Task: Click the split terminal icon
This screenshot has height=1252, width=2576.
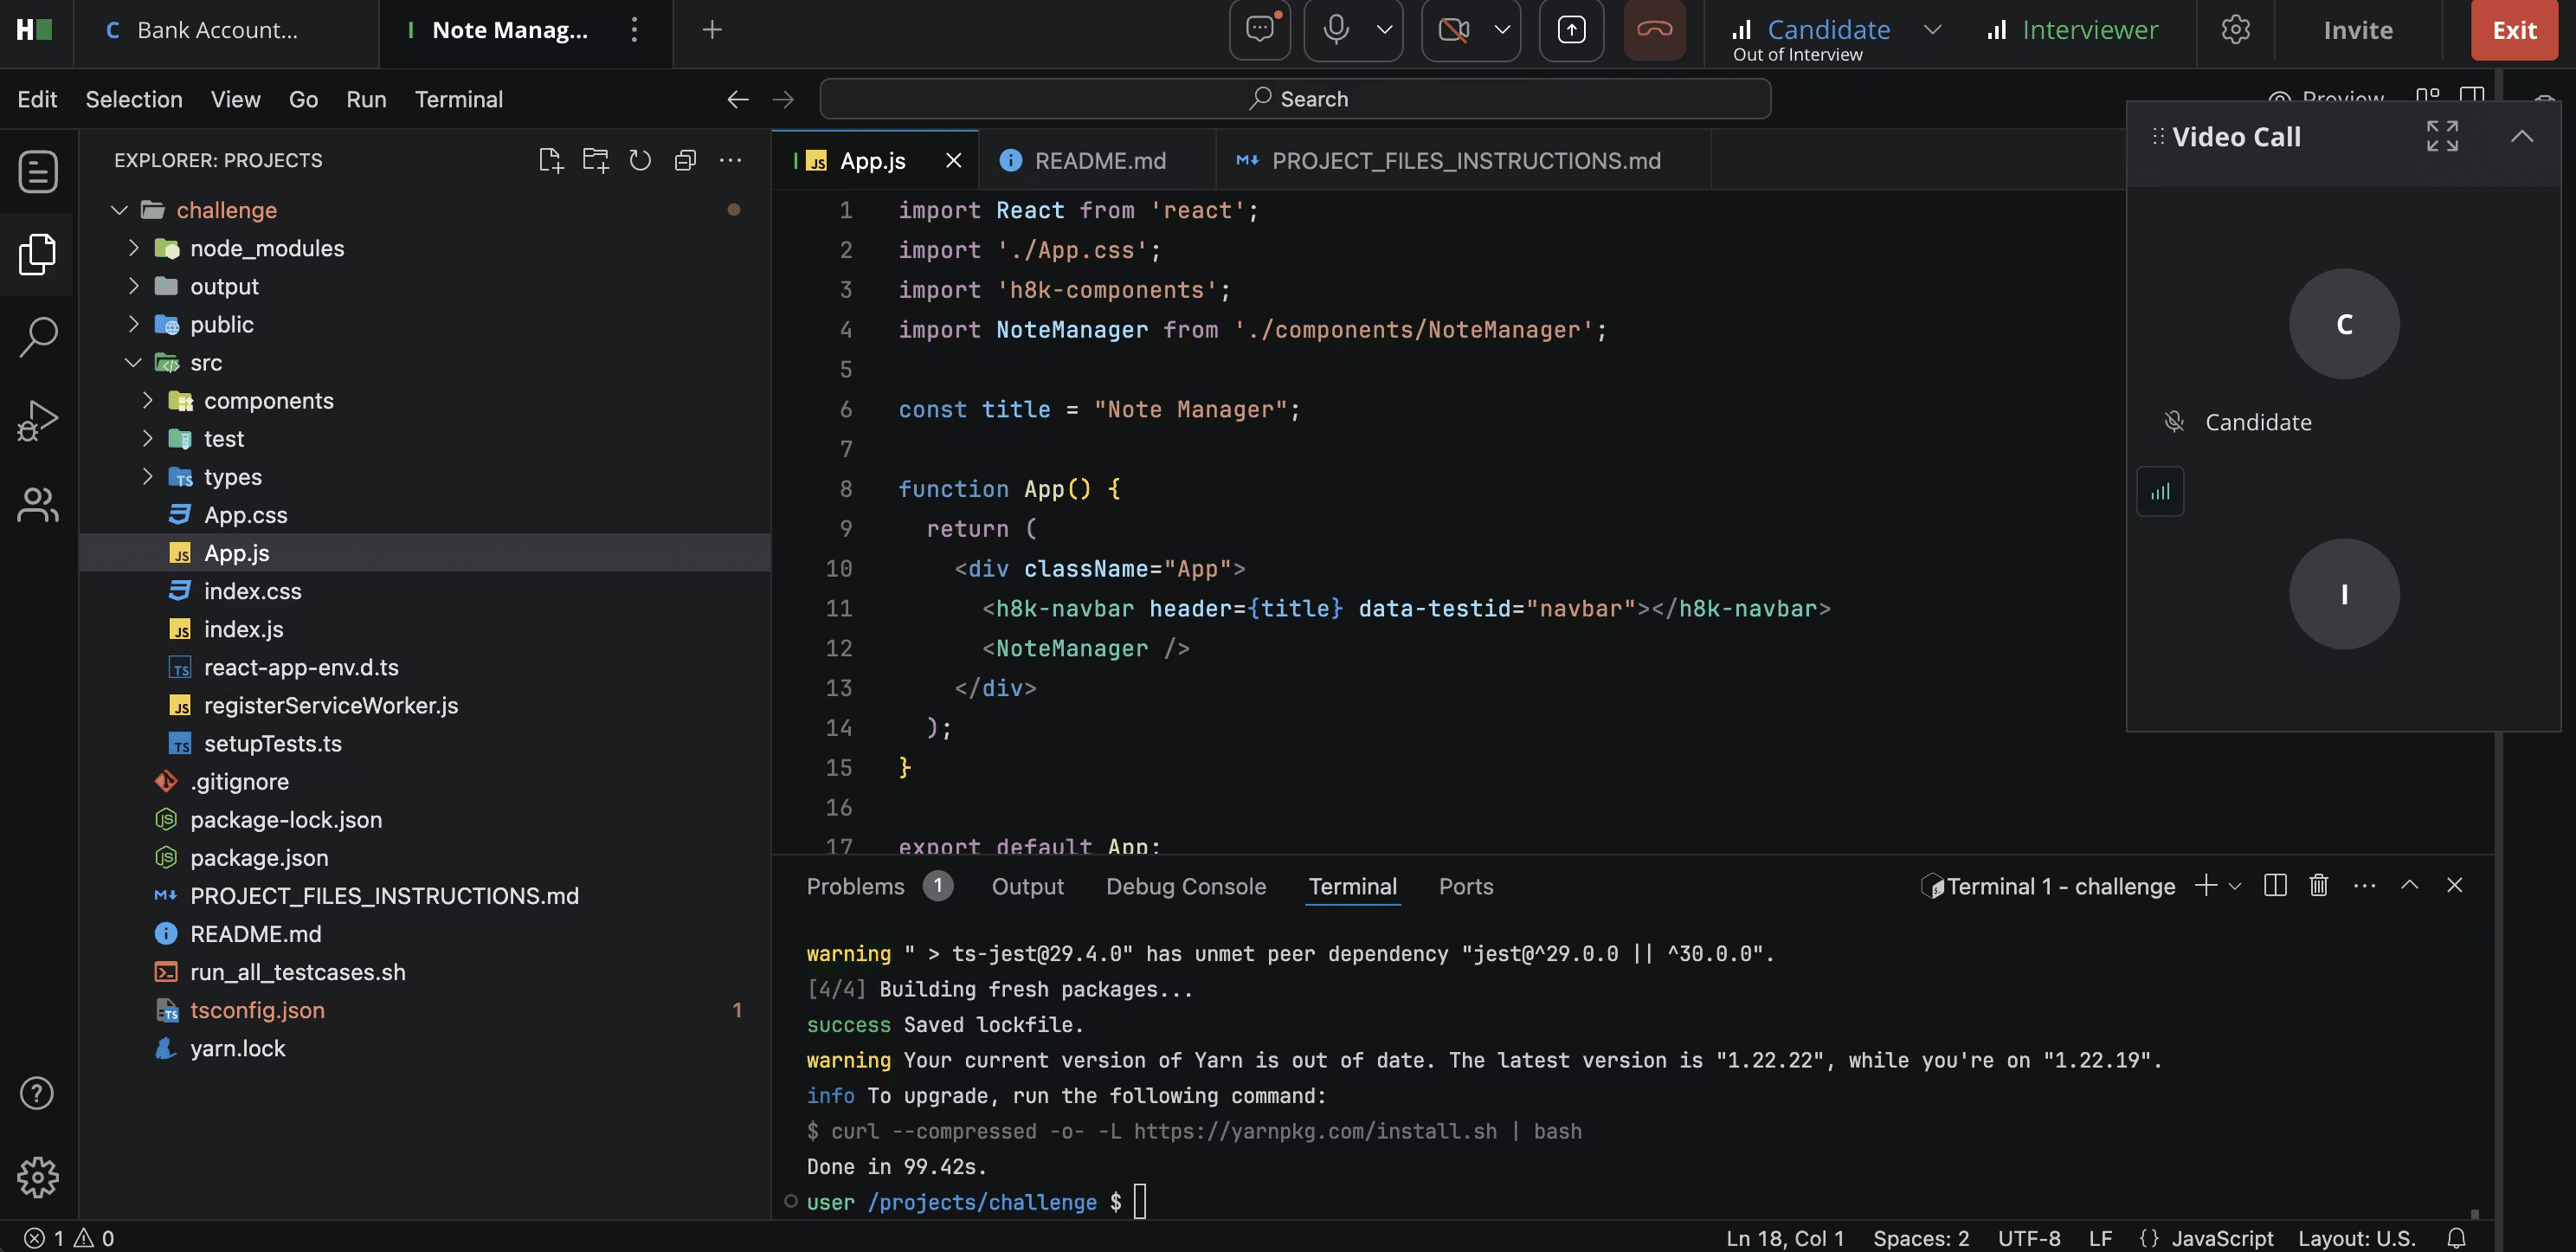Action: (x=2275, y=886)
